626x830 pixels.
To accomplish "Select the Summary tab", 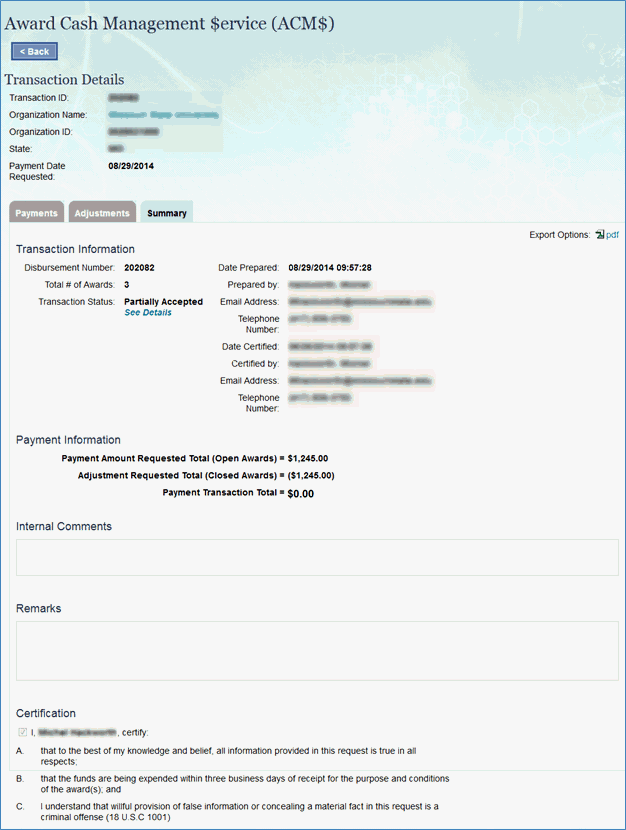I will point(166,213).
